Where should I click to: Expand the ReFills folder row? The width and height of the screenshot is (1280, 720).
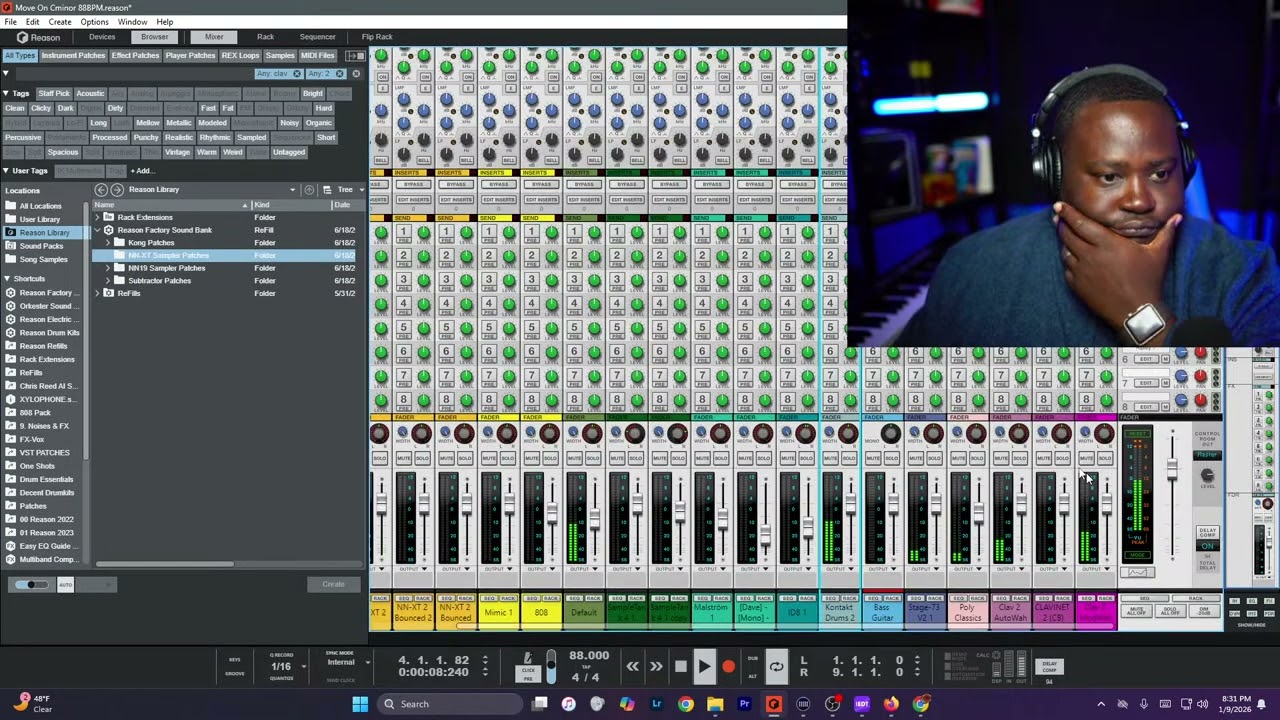(97, 294)
